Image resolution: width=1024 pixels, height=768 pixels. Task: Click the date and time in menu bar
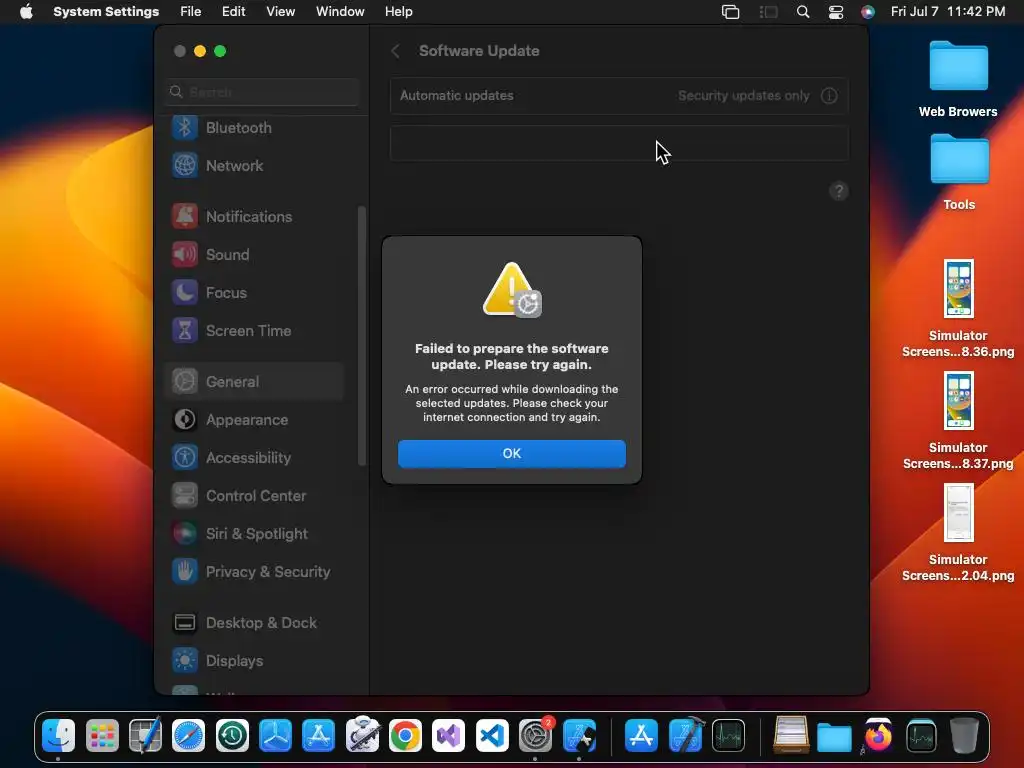point(948,12)
